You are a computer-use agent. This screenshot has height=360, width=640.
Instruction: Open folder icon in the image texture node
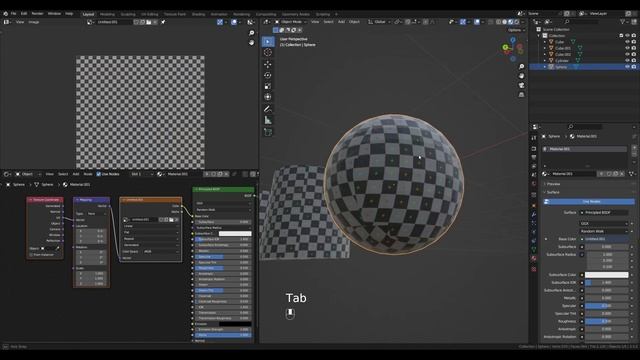coord(171,220)
